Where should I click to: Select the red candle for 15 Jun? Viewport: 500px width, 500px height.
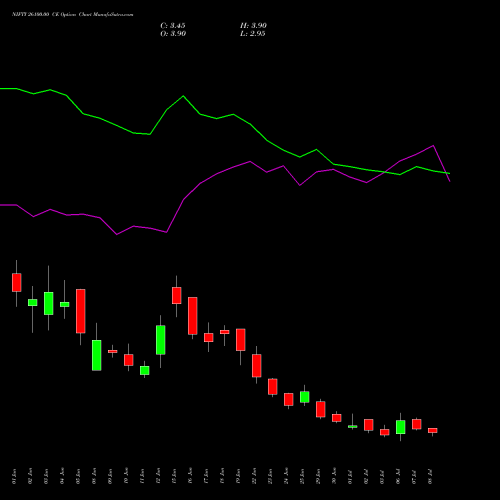click(177, 295)
